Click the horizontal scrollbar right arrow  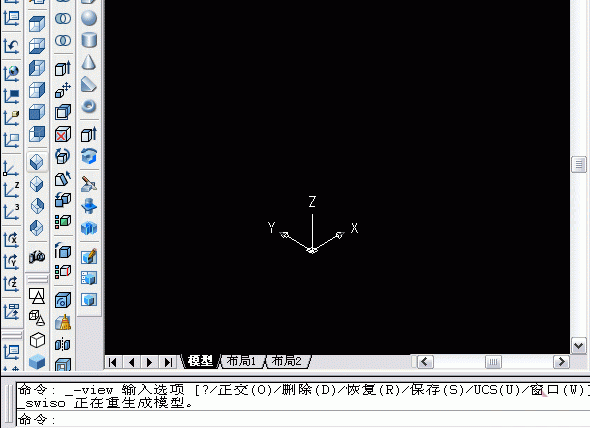561,362
